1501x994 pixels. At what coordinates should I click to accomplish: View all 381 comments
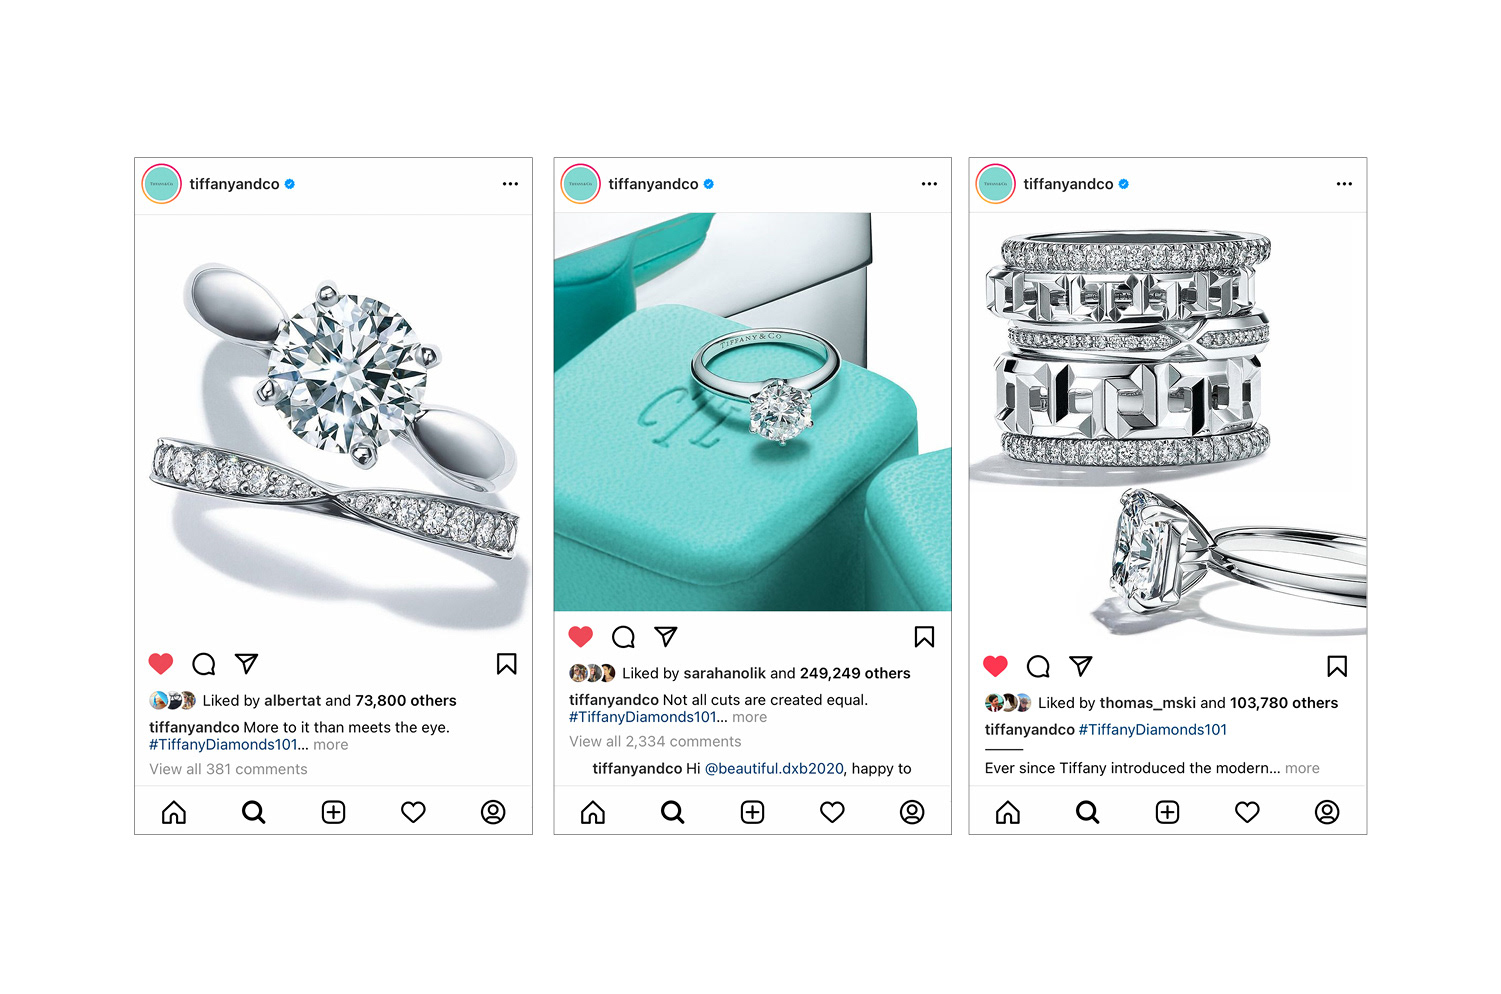(x=228, y=769)
